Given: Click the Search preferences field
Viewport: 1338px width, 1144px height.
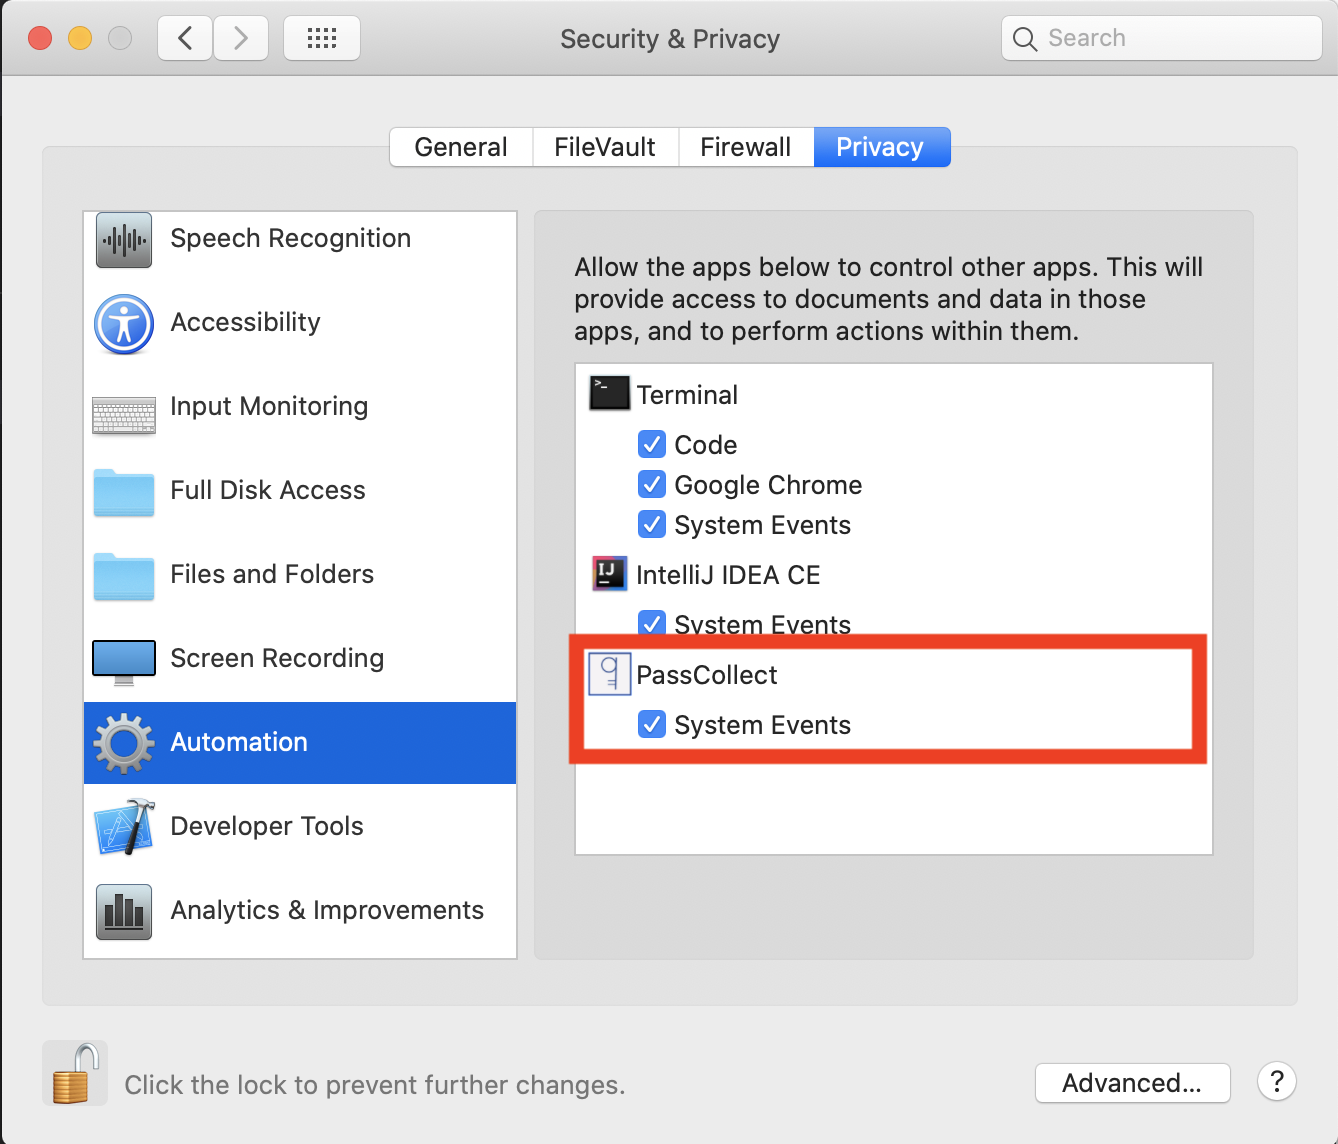Looking at the screenshot, I should 1162,38.
